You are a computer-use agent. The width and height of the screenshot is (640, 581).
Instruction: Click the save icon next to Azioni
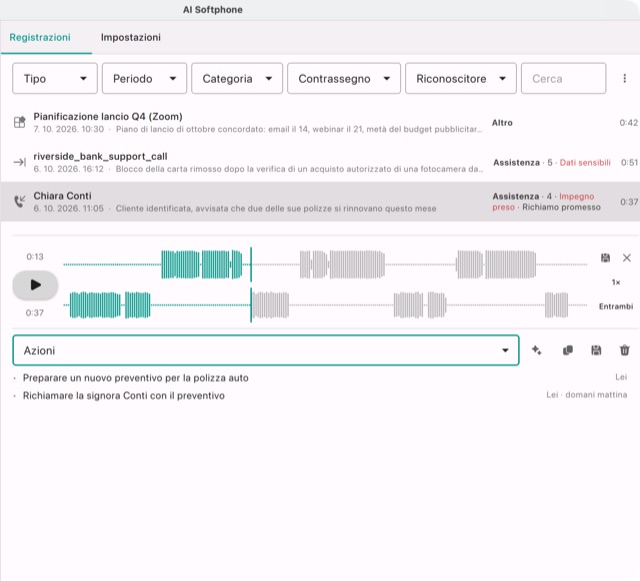(596, 350)
